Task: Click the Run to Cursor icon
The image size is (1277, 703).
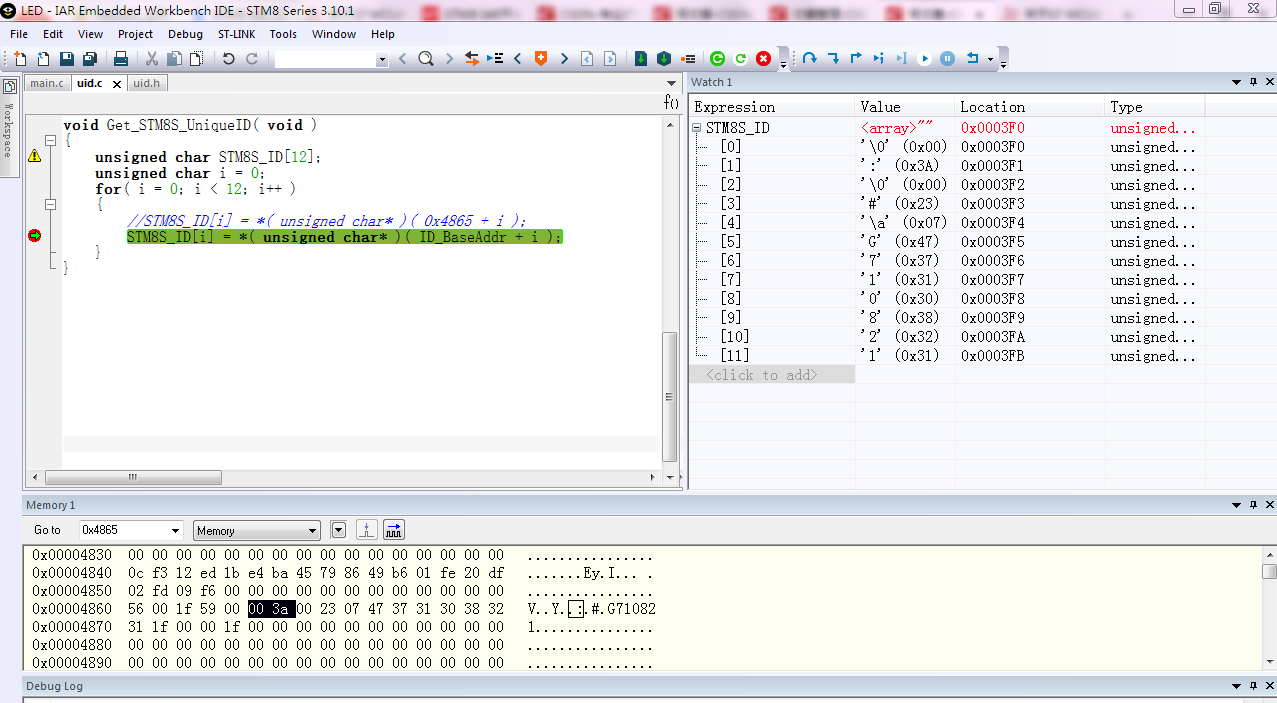Action: [902, 59]
